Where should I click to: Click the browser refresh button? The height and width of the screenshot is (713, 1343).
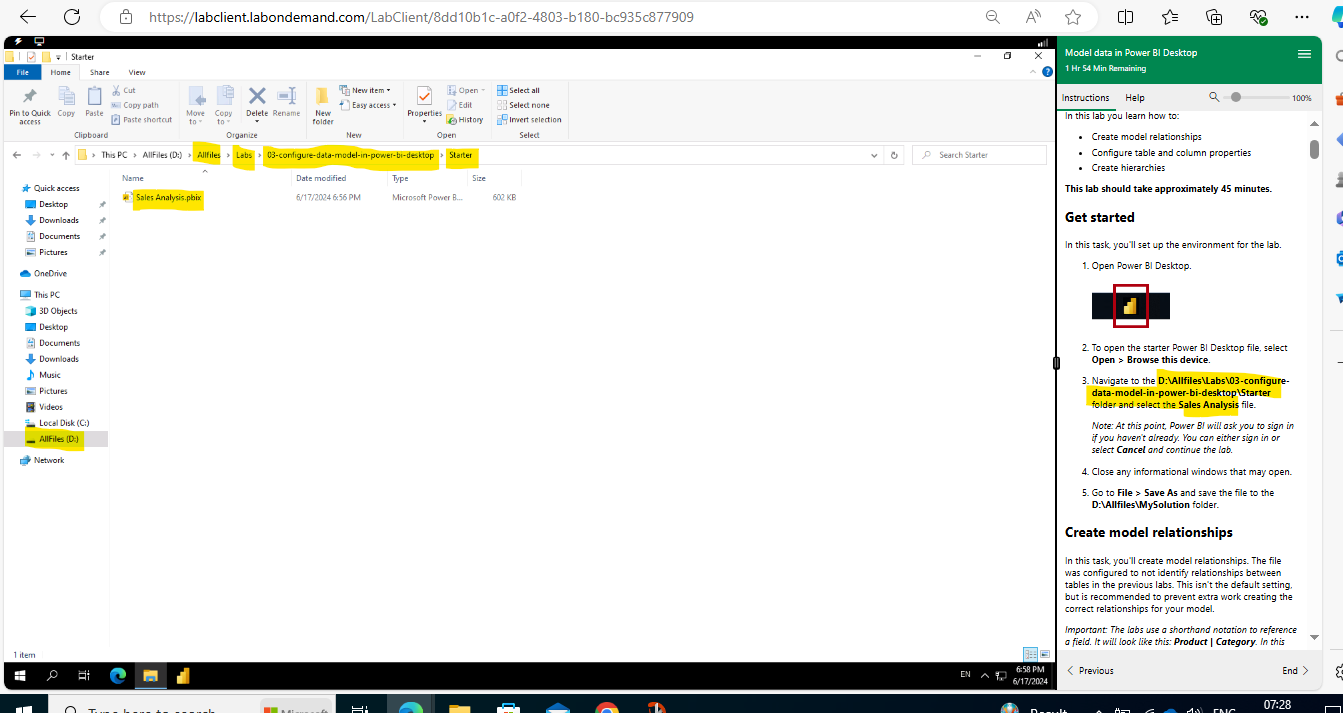(71, 17)
